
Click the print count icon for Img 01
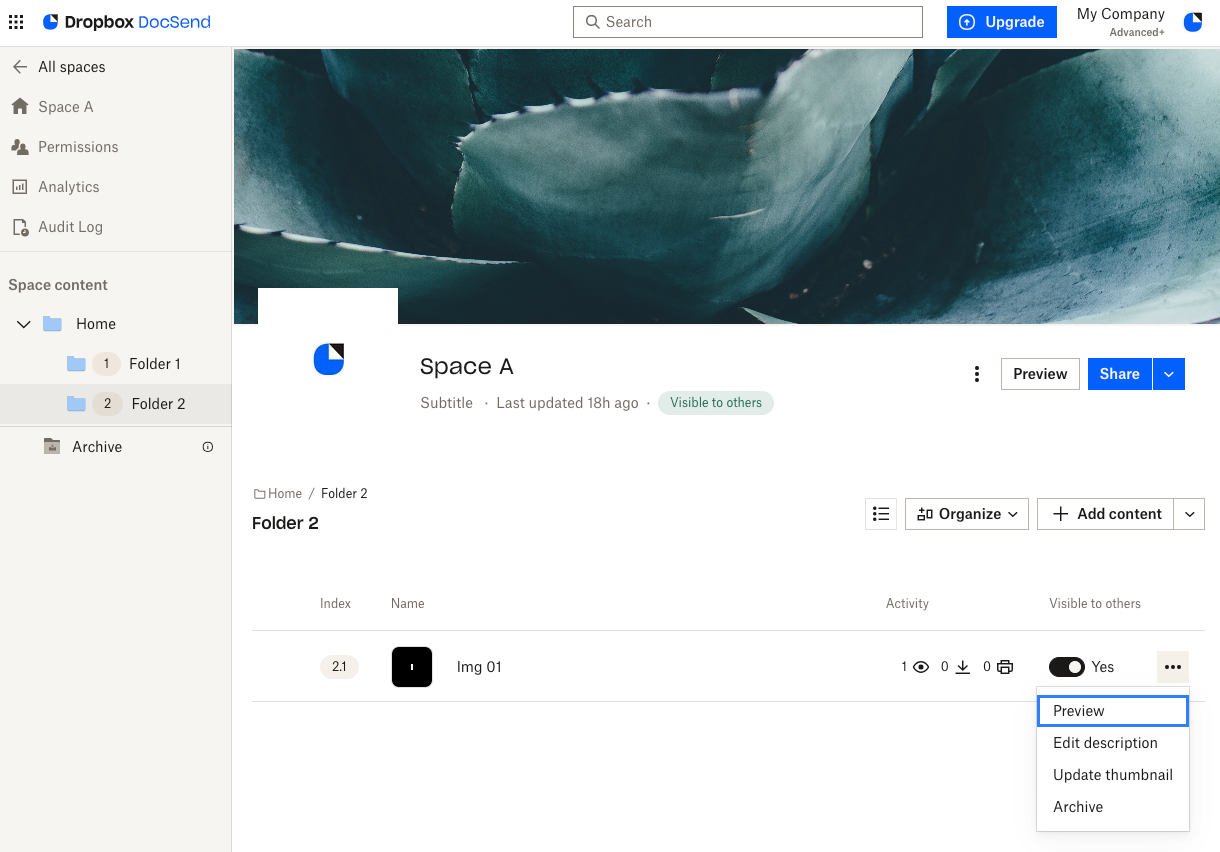(1005, 666)
